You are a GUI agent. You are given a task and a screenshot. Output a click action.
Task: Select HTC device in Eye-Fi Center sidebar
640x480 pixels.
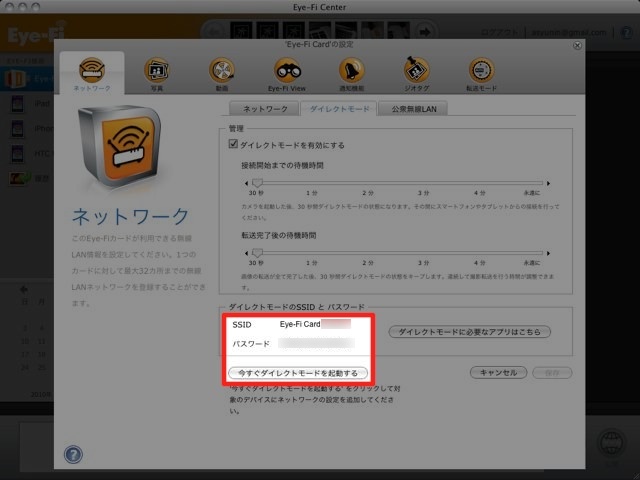coord(31,153)
